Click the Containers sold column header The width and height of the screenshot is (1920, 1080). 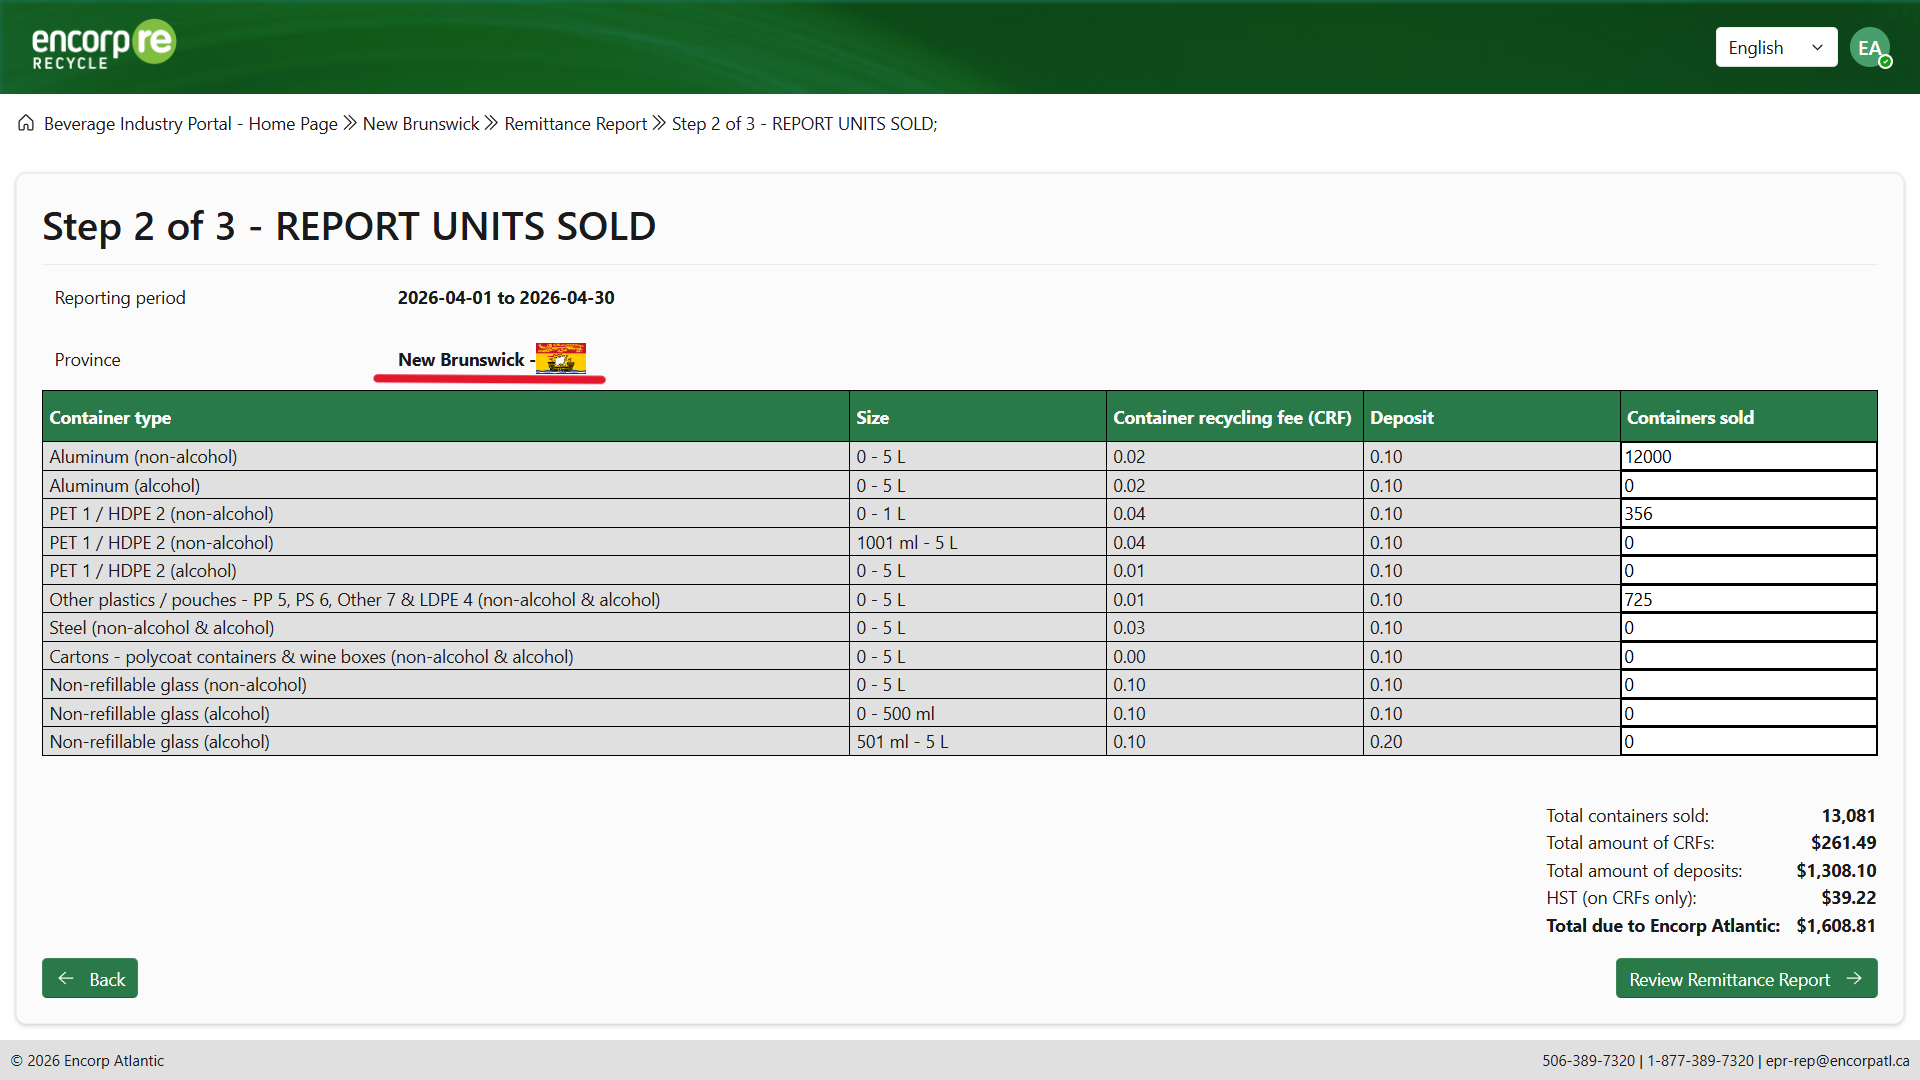[1690, 417]
